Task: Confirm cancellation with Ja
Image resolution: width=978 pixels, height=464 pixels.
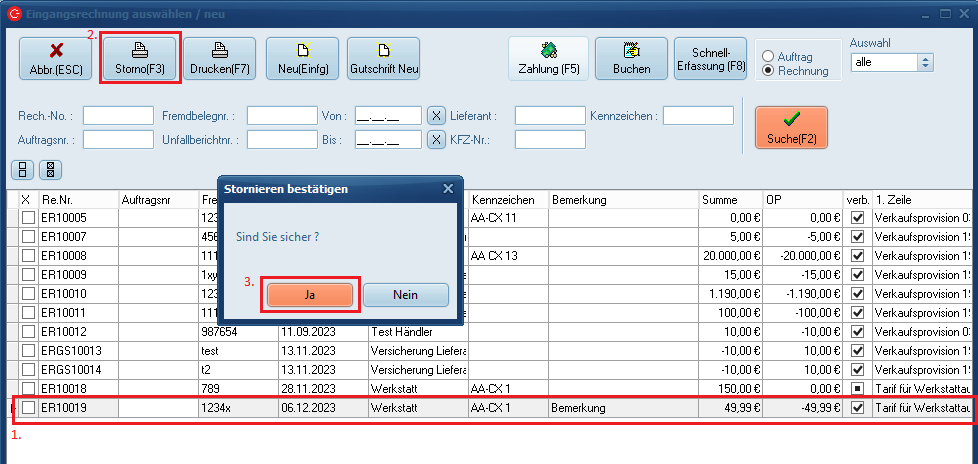Action: point(309,295)
